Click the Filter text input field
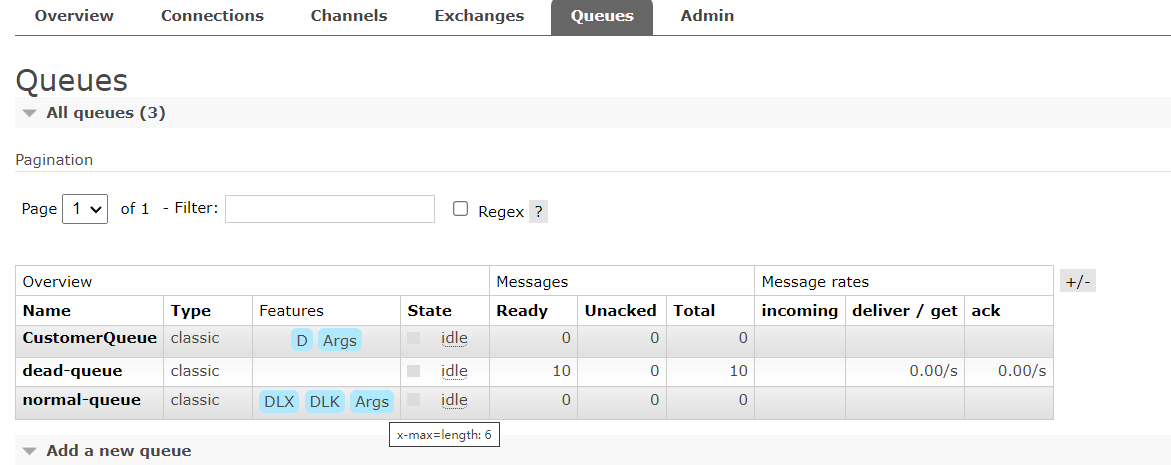The image size is (1171, 465). pyautogui.click(x=329, y=209)
